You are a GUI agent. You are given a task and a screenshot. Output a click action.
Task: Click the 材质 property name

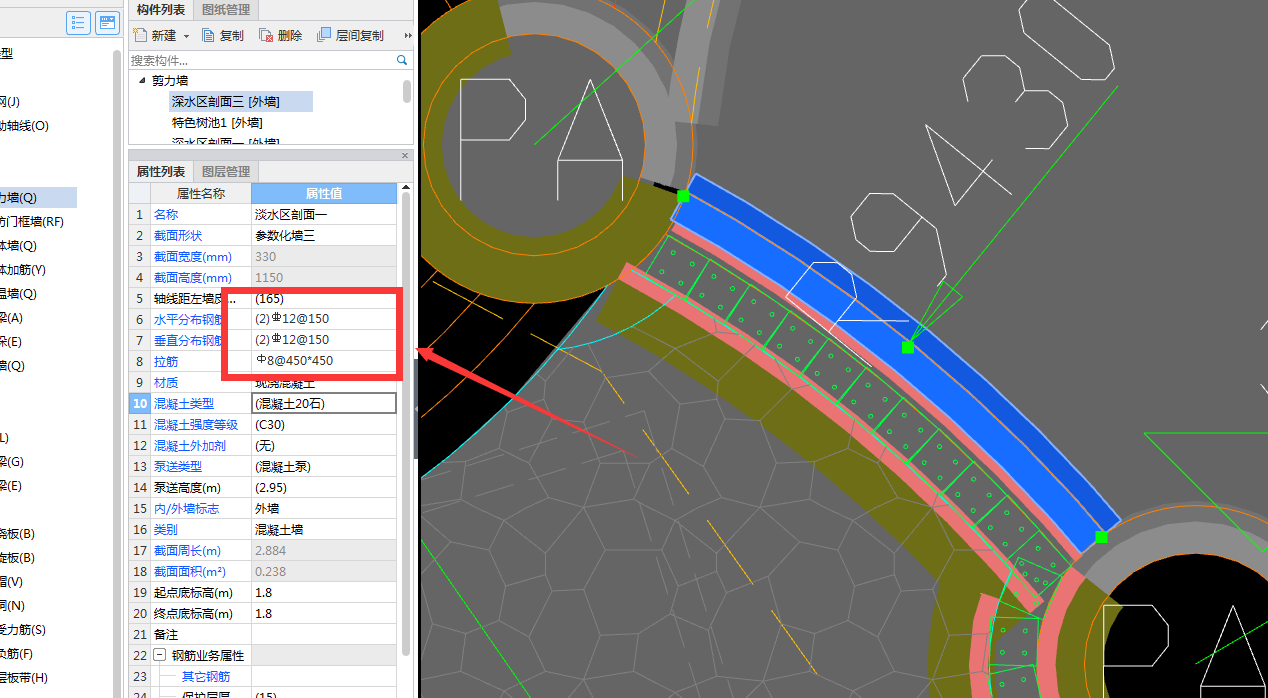pyautogui.click(x=166, y=382)
